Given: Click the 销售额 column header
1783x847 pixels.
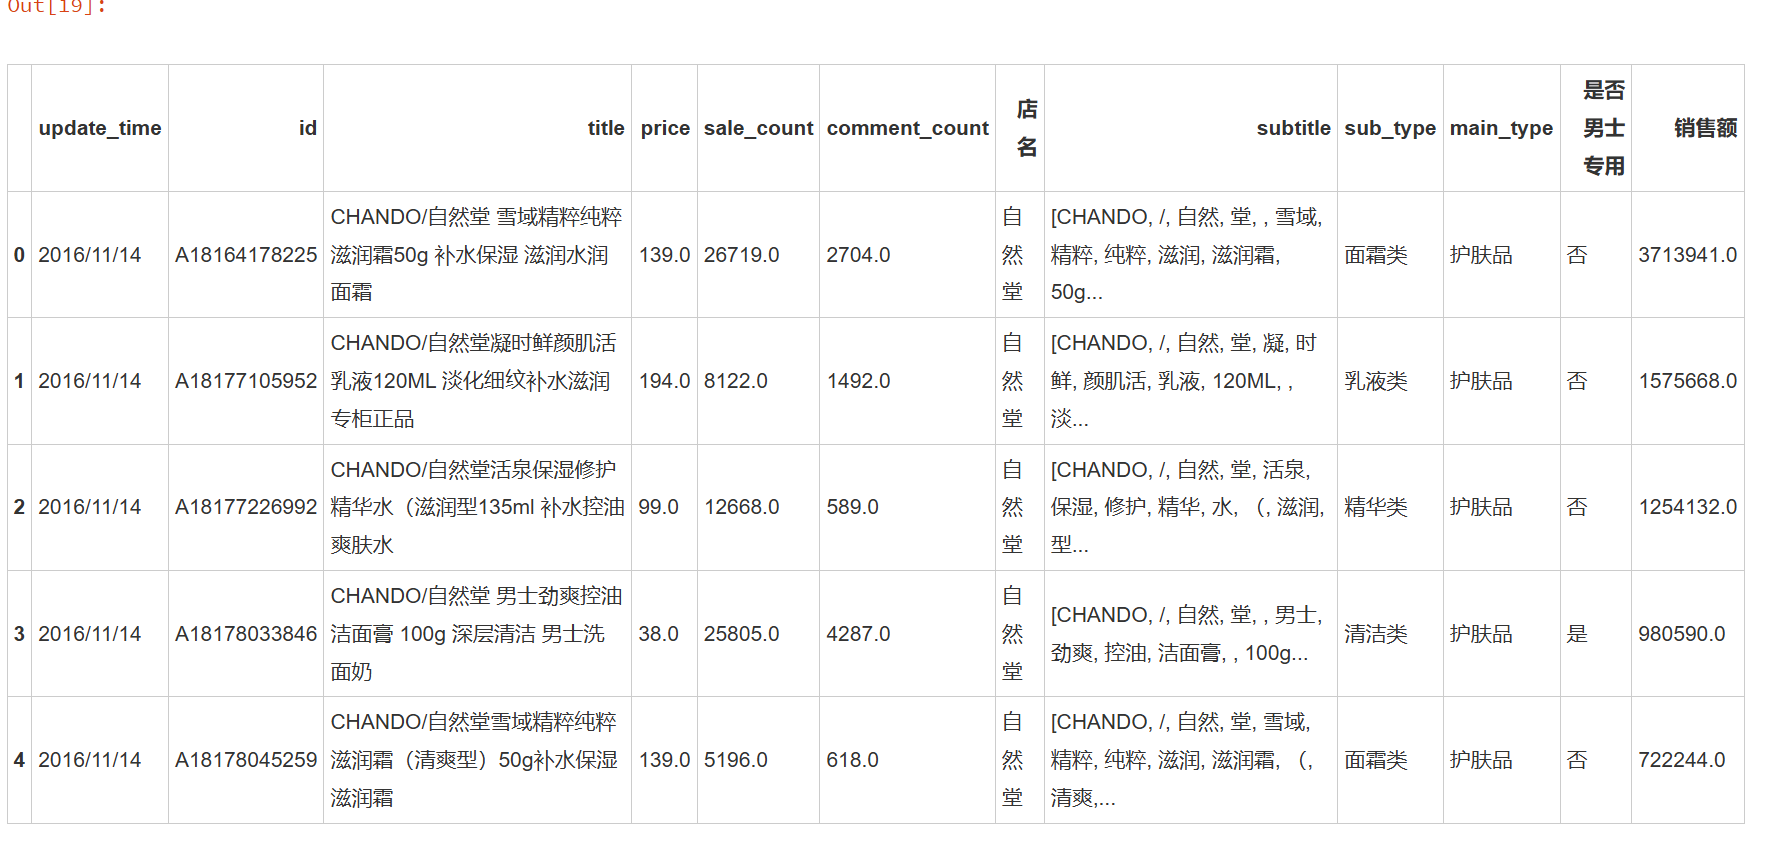Looking at the screenshot, I should point(1705,128).
